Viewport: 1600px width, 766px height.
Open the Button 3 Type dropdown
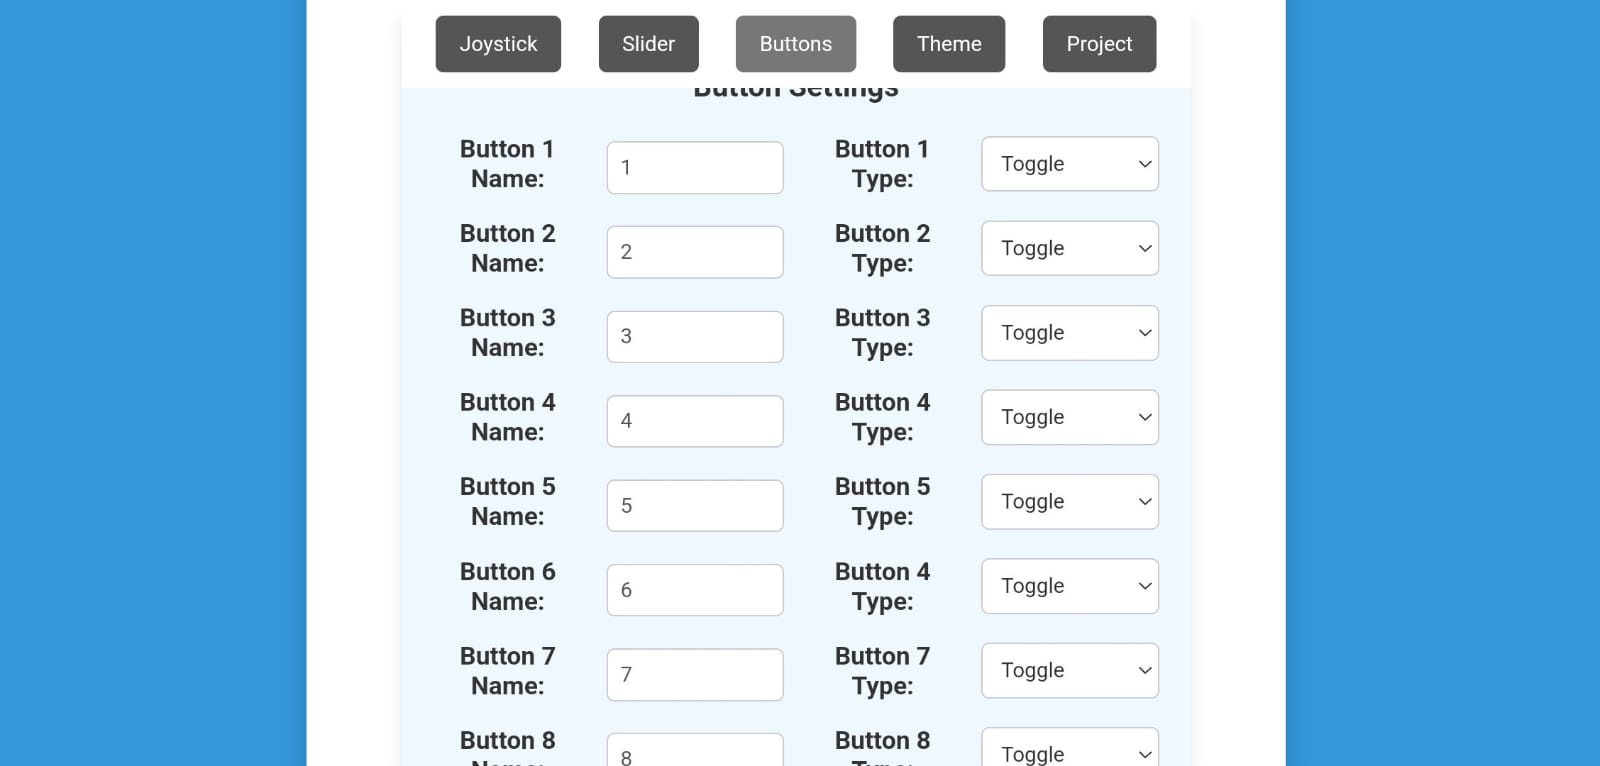point(1069,332)
